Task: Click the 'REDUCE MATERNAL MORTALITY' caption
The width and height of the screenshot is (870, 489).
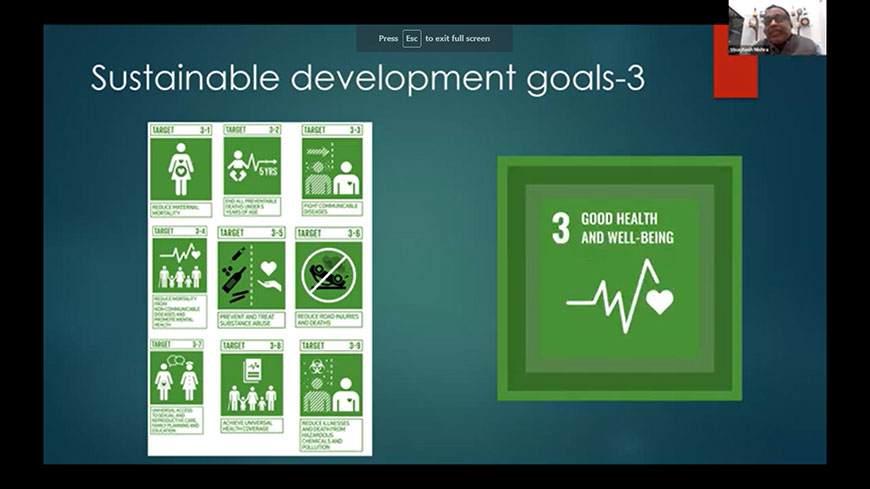Action: click(x=181, y=210)
